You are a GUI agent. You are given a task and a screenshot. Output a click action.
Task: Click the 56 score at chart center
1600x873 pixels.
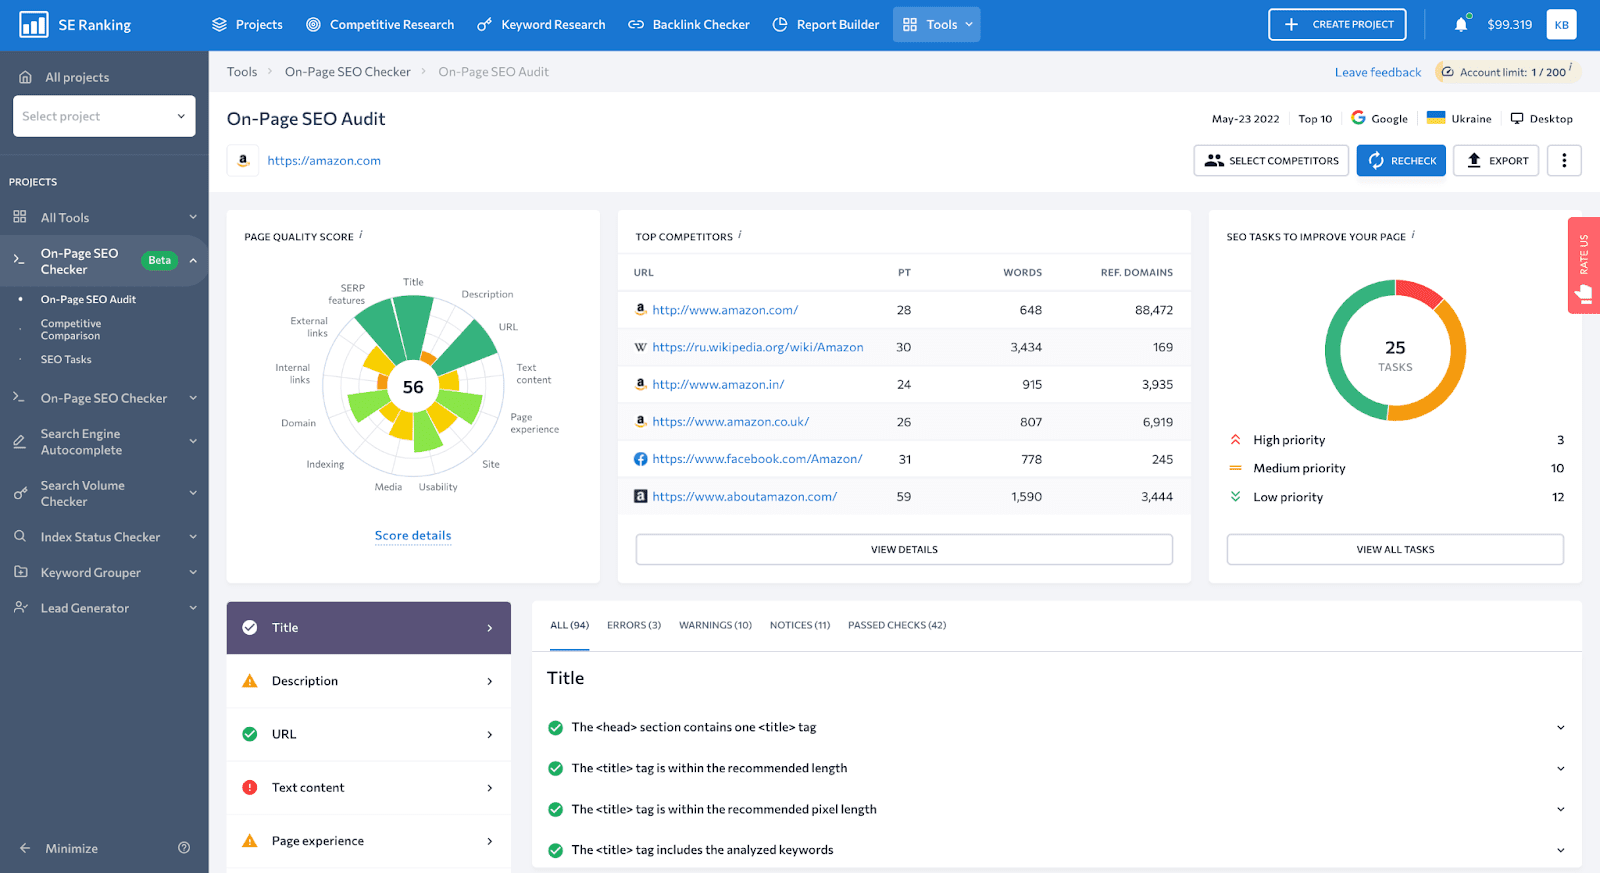(413, 387)
